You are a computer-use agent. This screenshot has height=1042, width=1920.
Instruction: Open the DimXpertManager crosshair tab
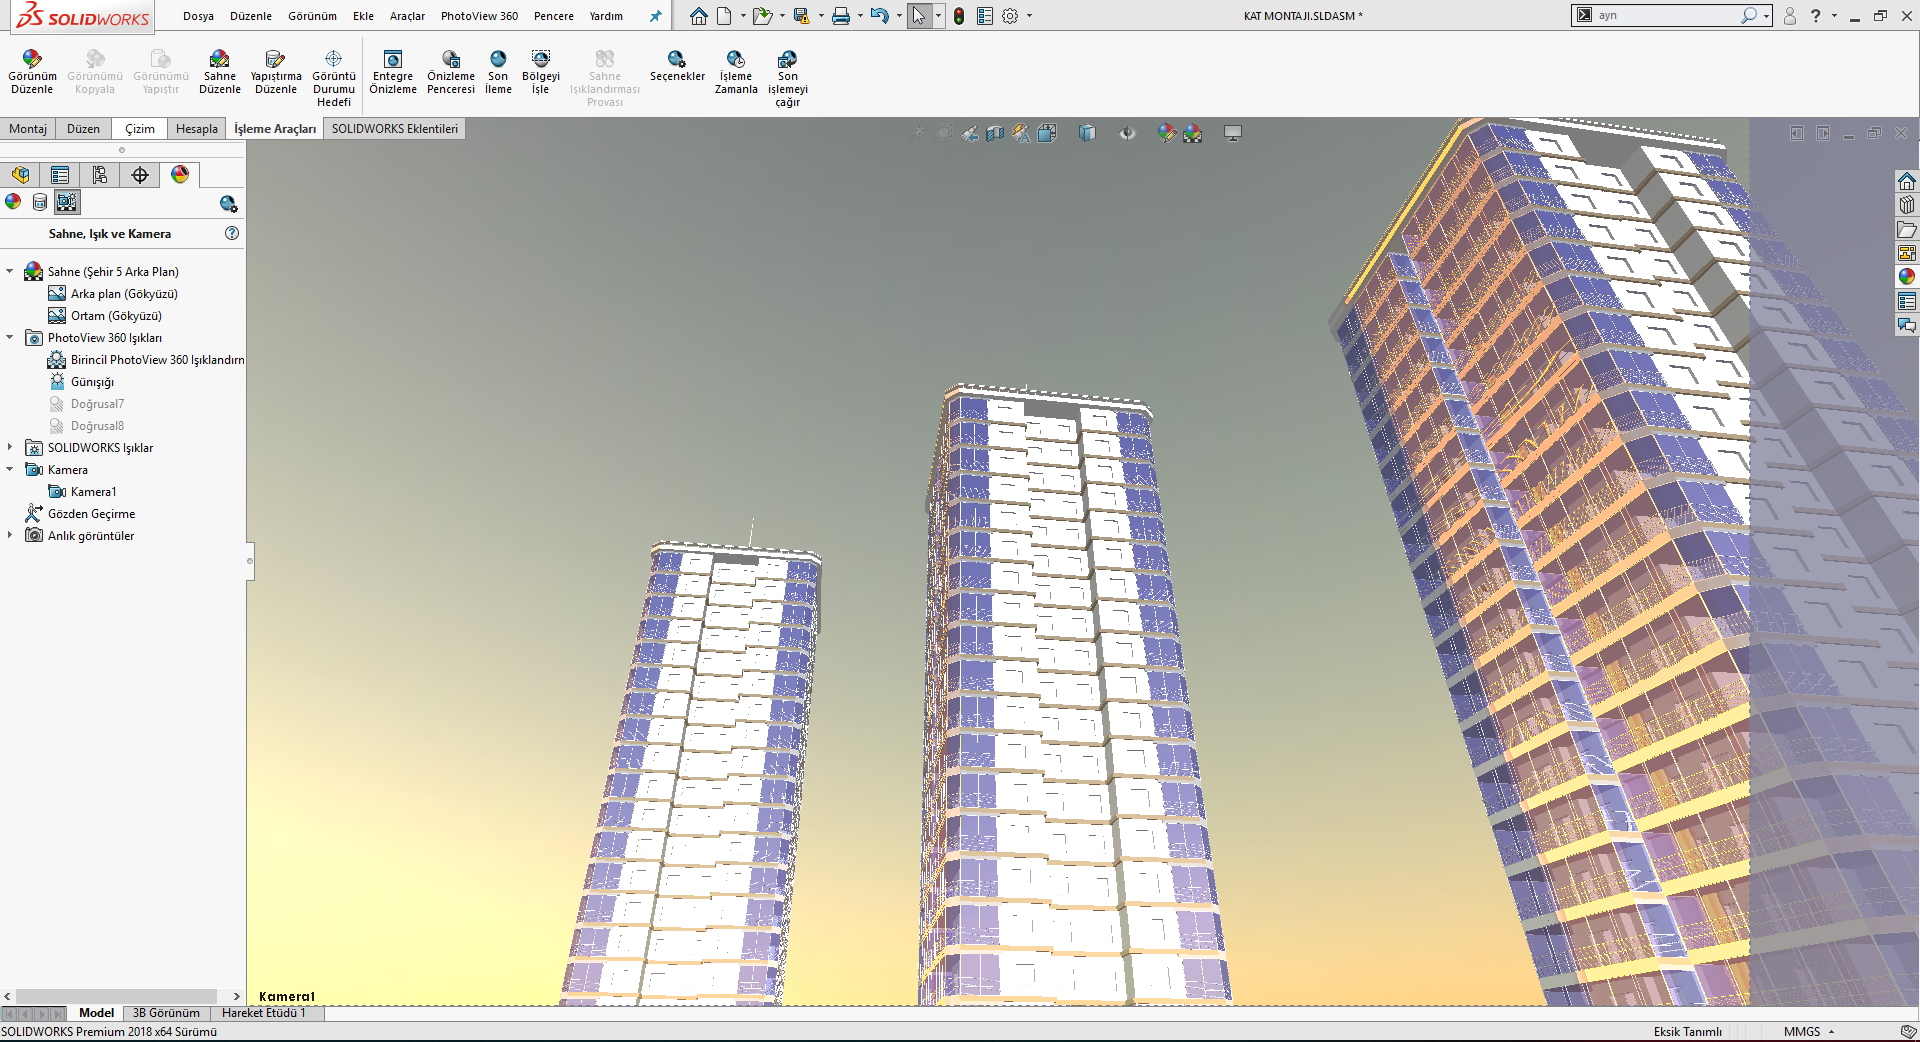[140, 175]
